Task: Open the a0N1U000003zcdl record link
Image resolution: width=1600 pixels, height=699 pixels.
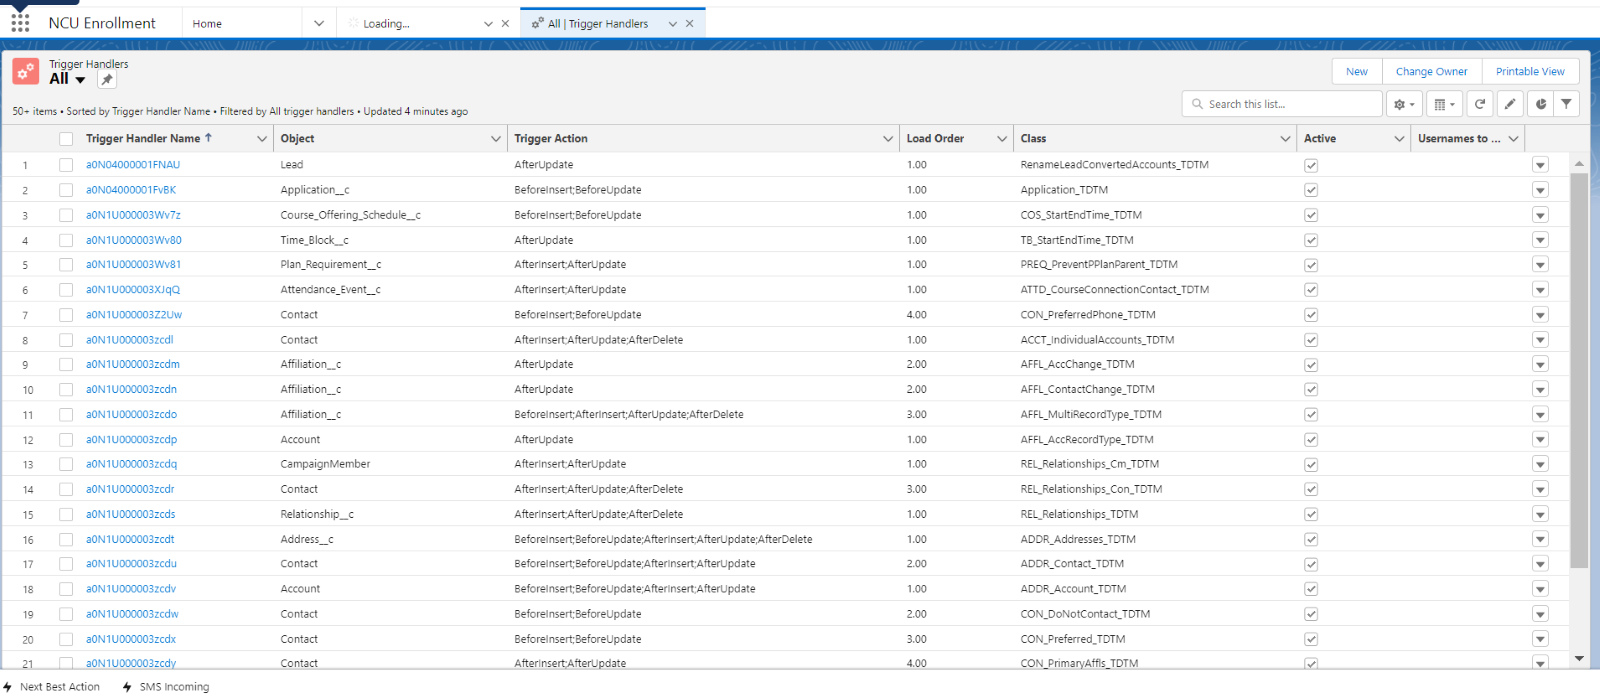Action: (x=130, y=340)
